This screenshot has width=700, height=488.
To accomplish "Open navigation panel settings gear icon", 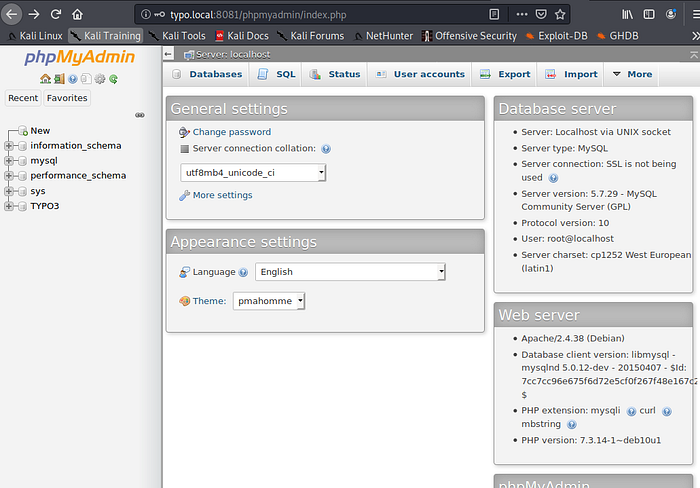I will 100,79.
